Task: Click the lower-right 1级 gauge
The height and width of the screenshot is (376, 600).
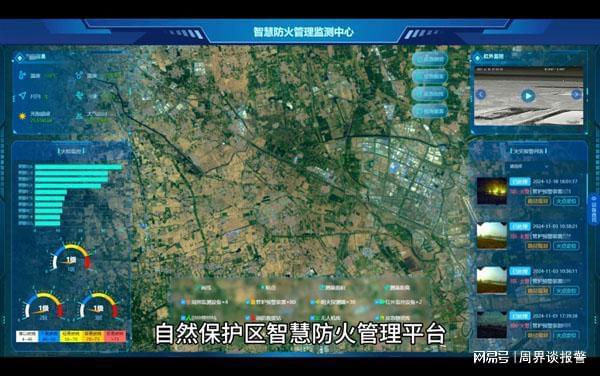Action: coord(98,306)
